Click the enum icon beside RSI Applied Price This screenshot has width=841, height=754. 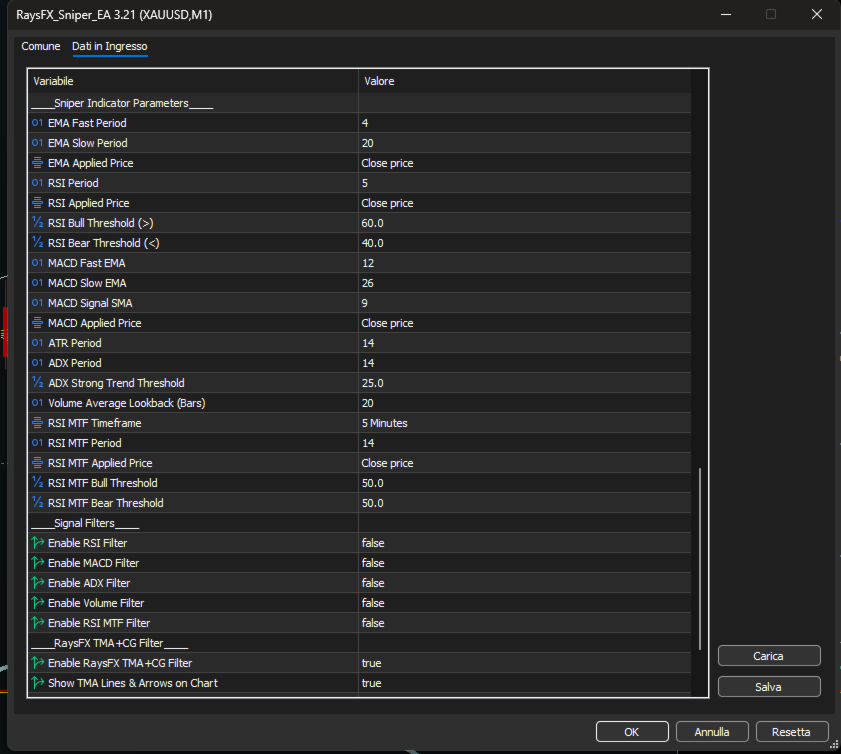coord(37,203)
